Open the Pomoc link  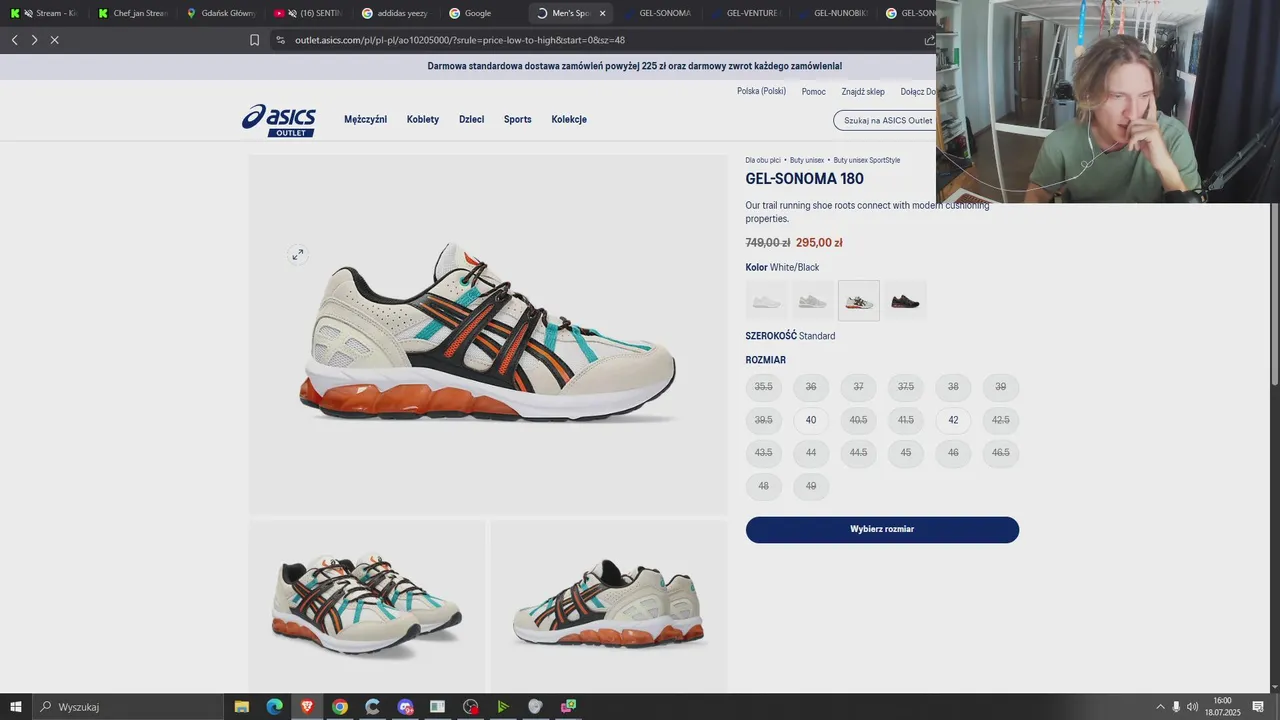813,91
